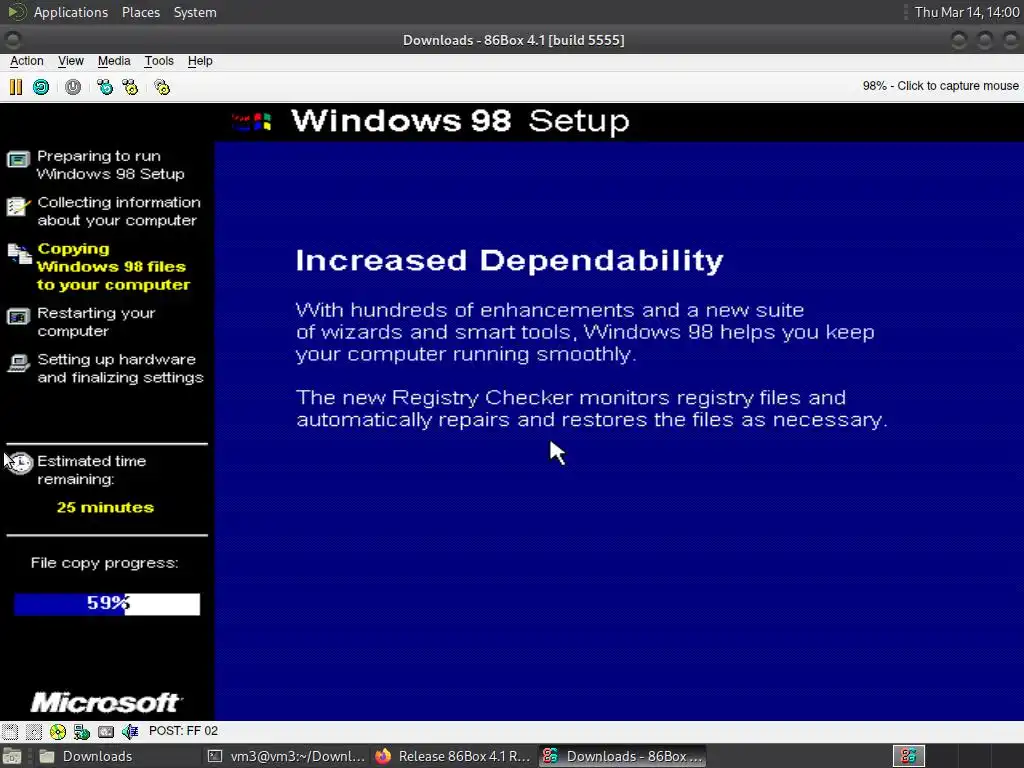Click the 'File copy progress:' label
The height and width of the screenshot is (768, 1024).
104,563
